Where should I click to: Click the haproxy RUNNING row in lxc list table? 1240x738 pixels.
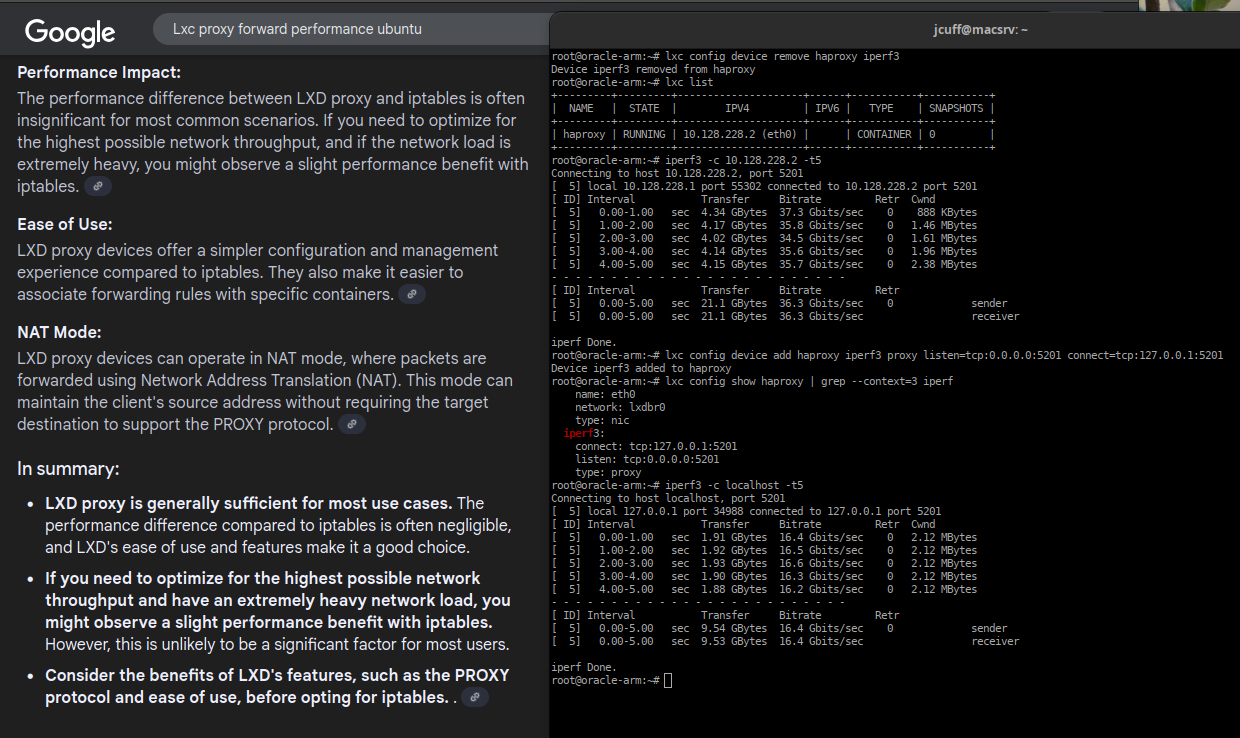[x=773, y=134]
